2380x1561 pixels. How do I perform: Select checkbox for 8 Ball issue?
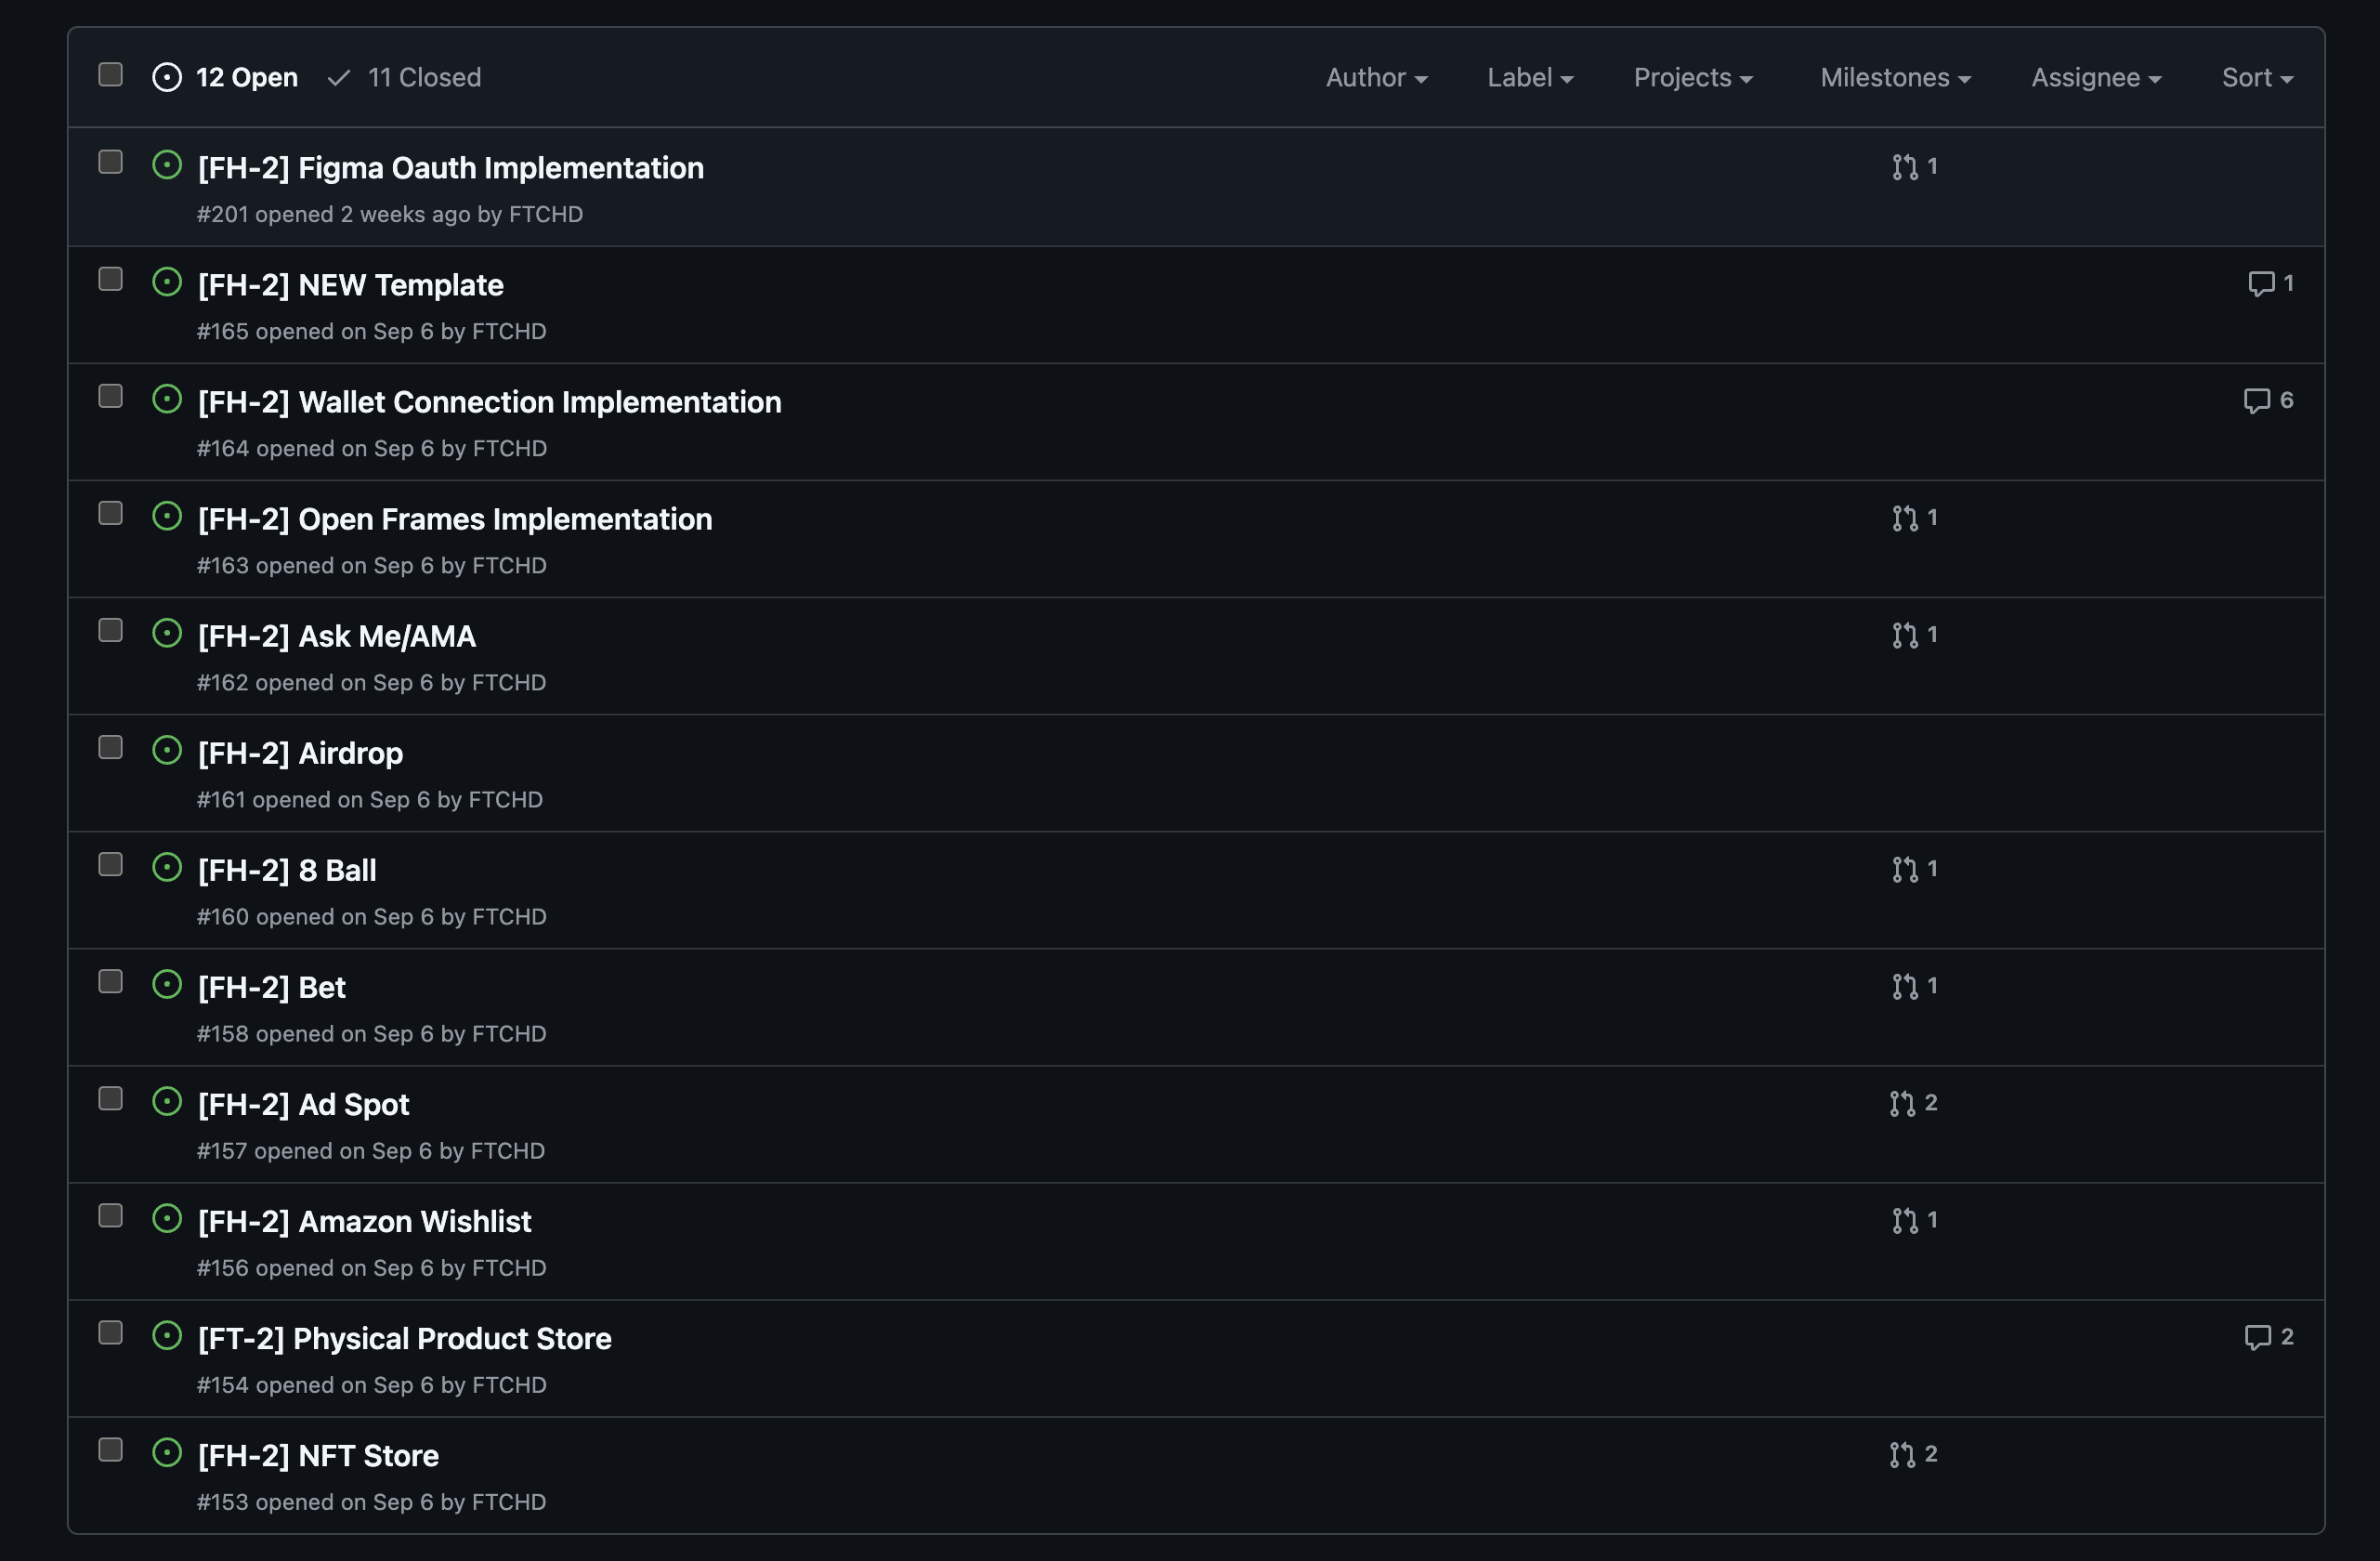coord(111,864)
